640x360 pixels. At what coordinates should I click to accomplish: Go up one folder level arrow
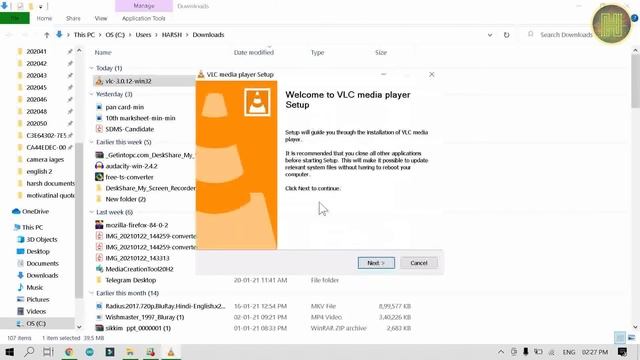pyautogui.click(x=47, y=35)
